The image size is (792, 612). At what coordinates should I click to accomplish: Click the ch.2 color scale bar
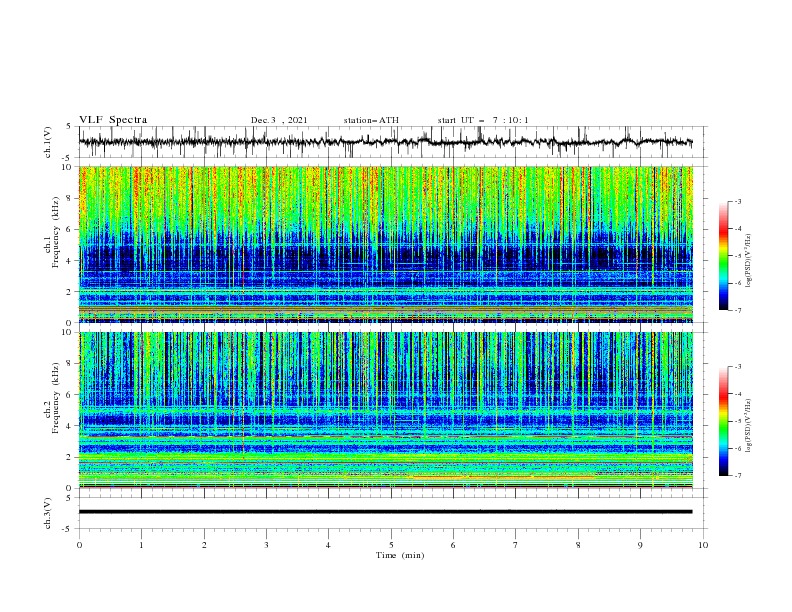tap(723, 421)
